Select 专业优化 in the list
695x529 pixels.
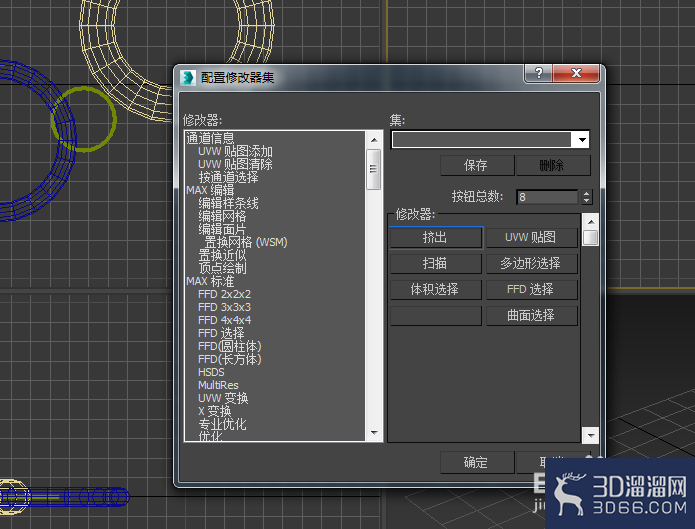click(x=222, y=424)
